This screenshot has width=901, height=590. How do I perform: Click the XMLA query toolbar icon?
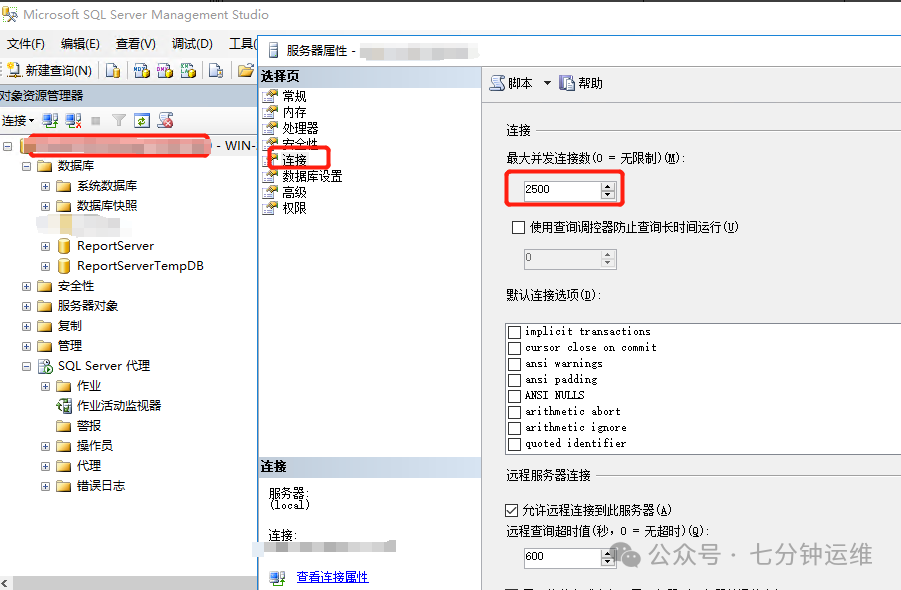click(x=188, y=70)
